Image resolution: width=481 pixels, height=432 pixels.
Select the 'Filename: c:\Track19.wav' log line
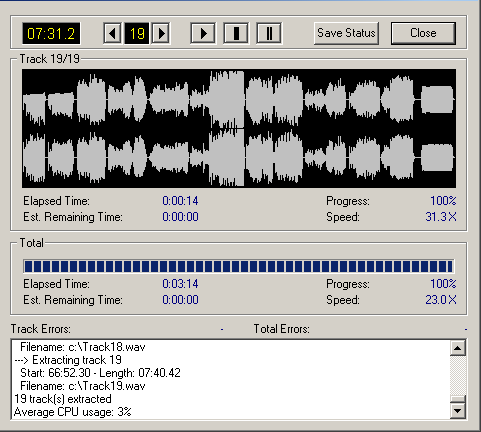[83, 386]
